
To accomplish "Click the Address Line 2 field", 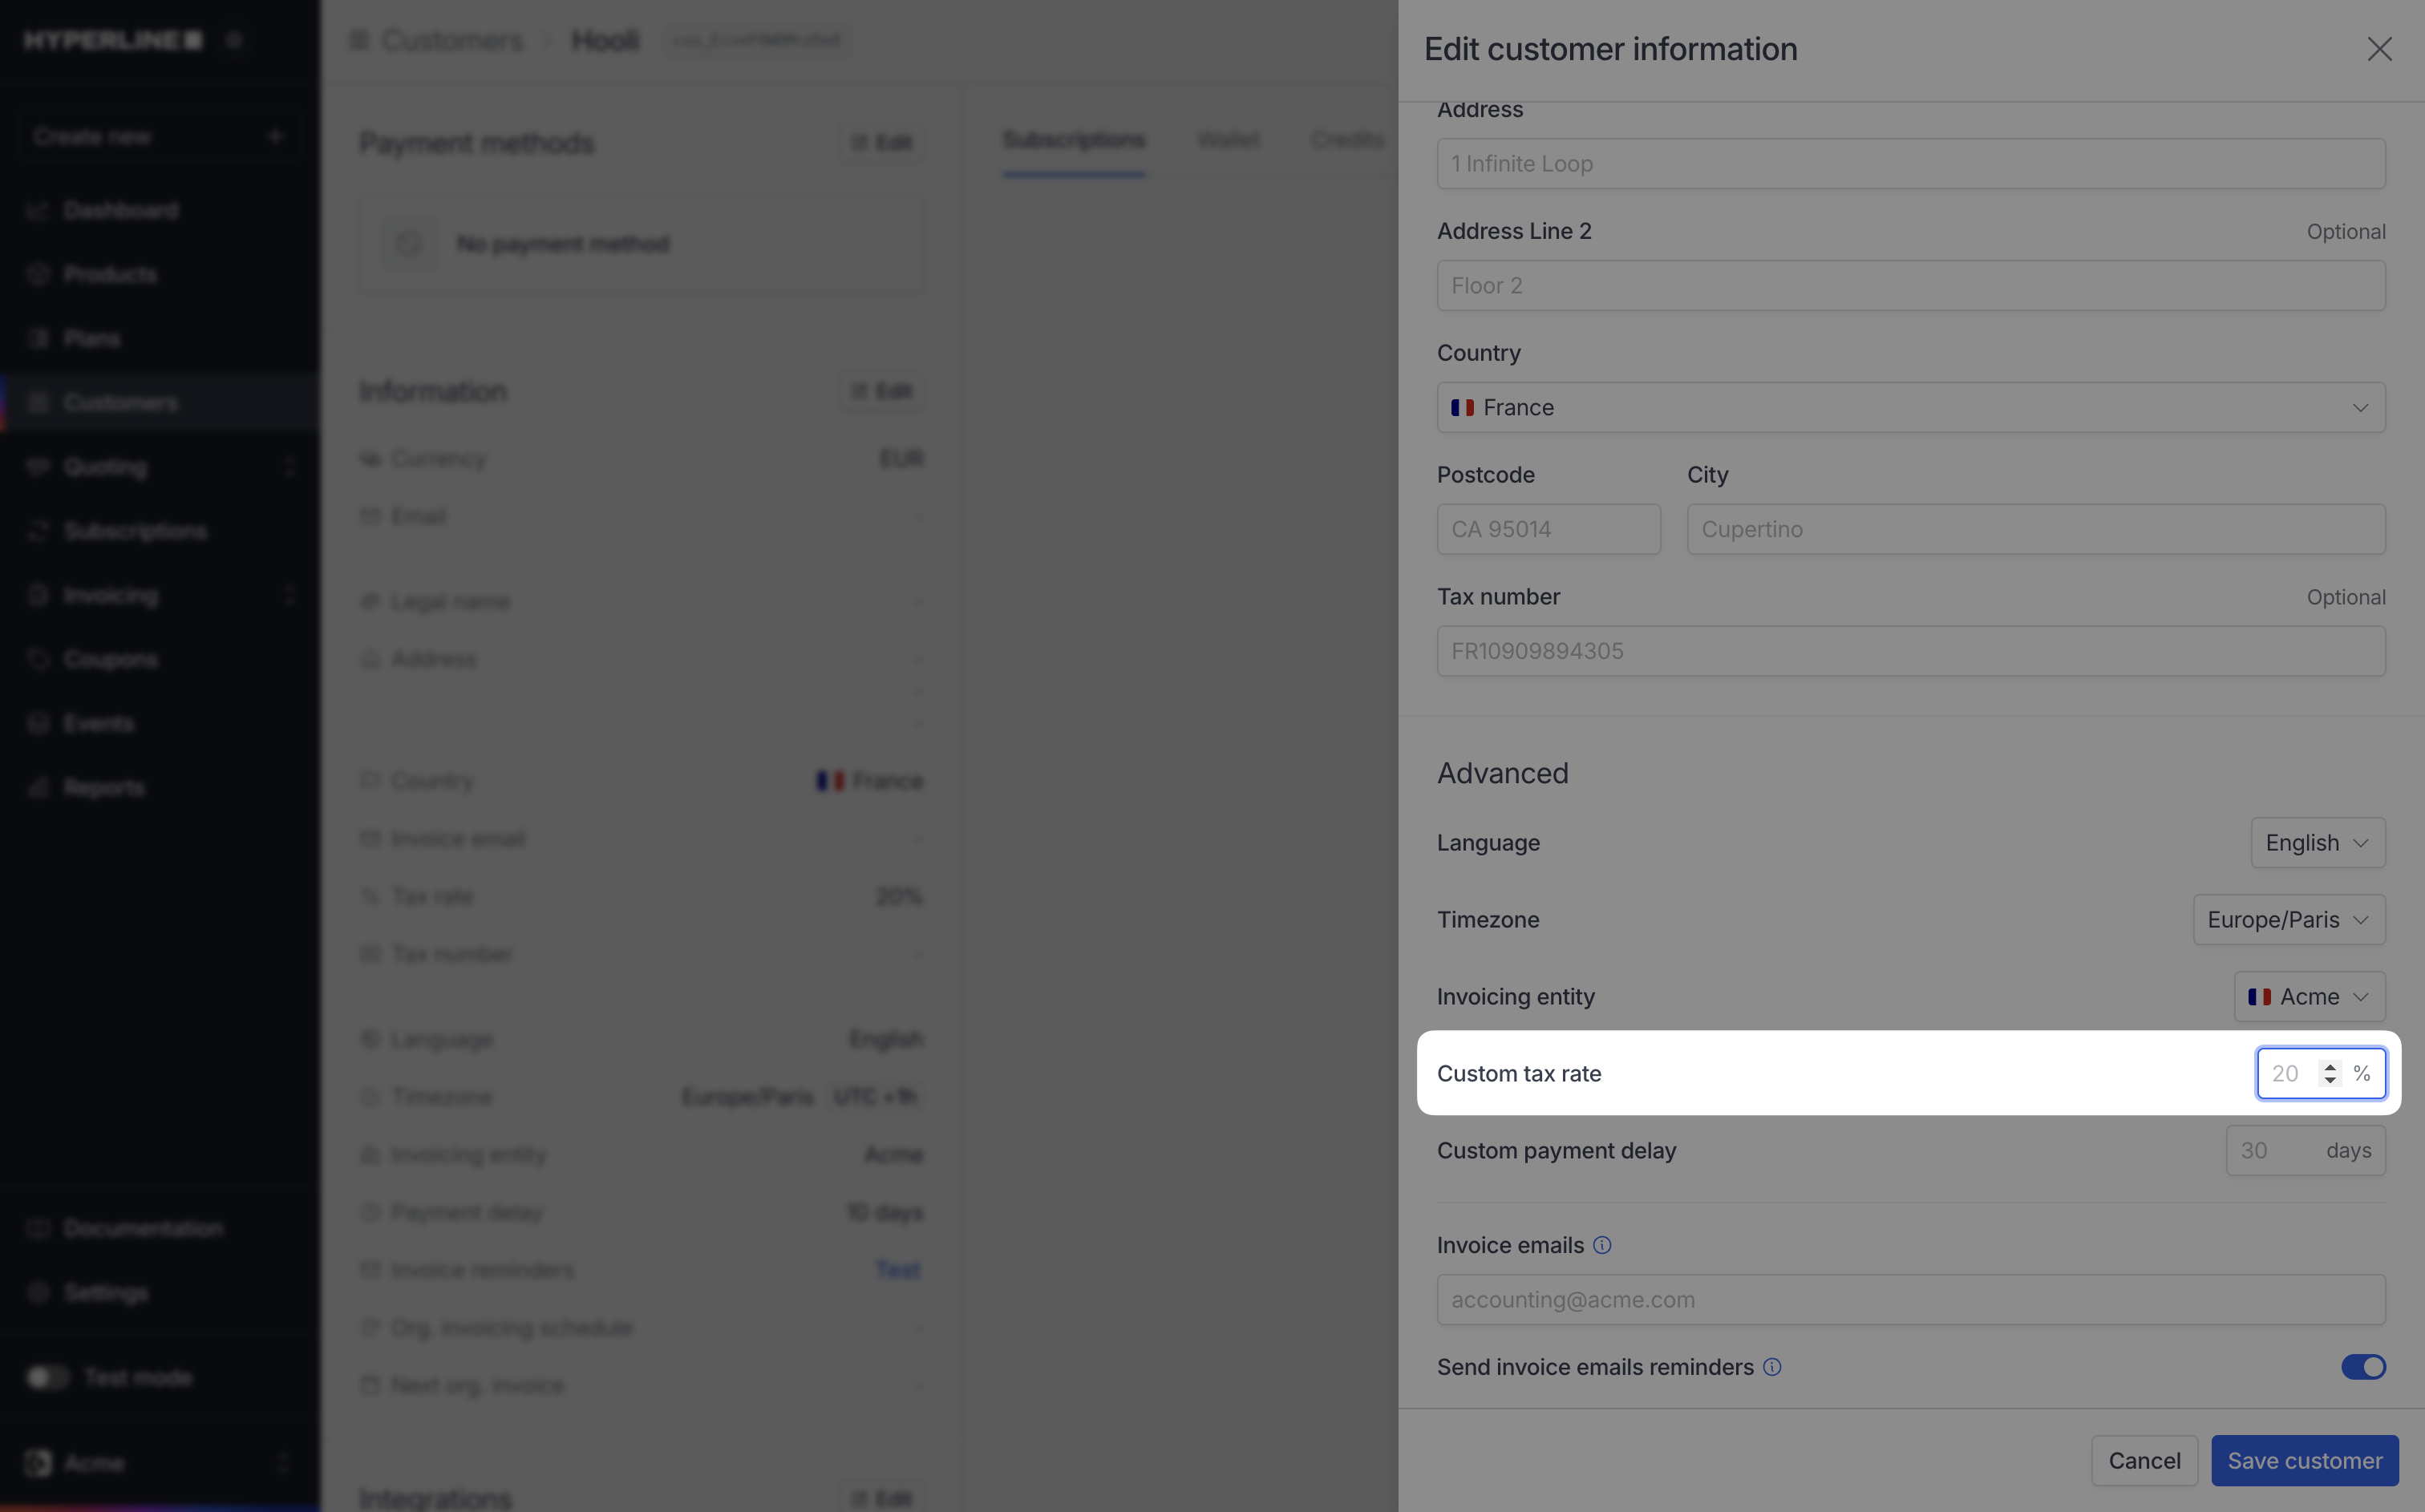I will (x=1910, y=285).
